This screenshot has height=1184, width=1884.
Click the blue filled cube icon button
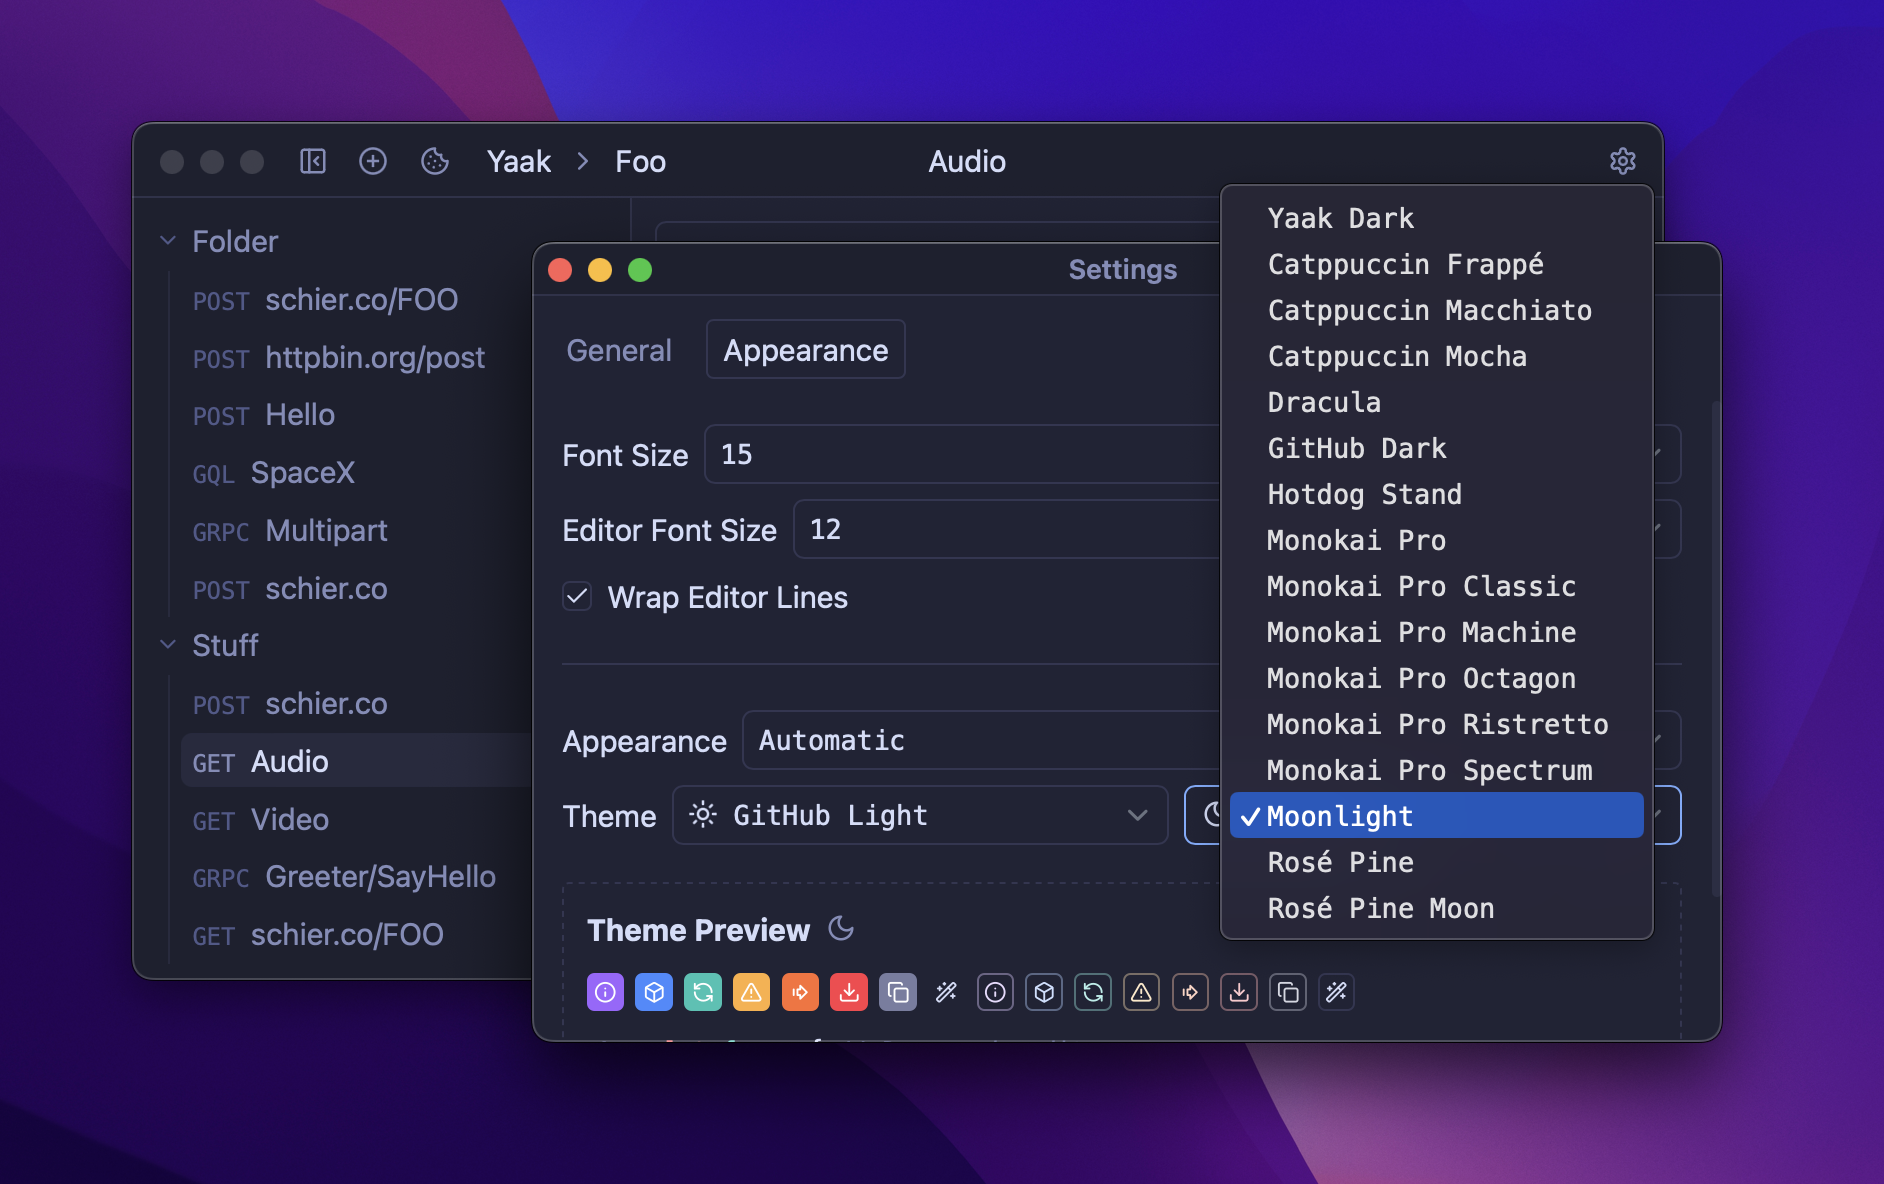pyautogui.click(x=654, y=992)
